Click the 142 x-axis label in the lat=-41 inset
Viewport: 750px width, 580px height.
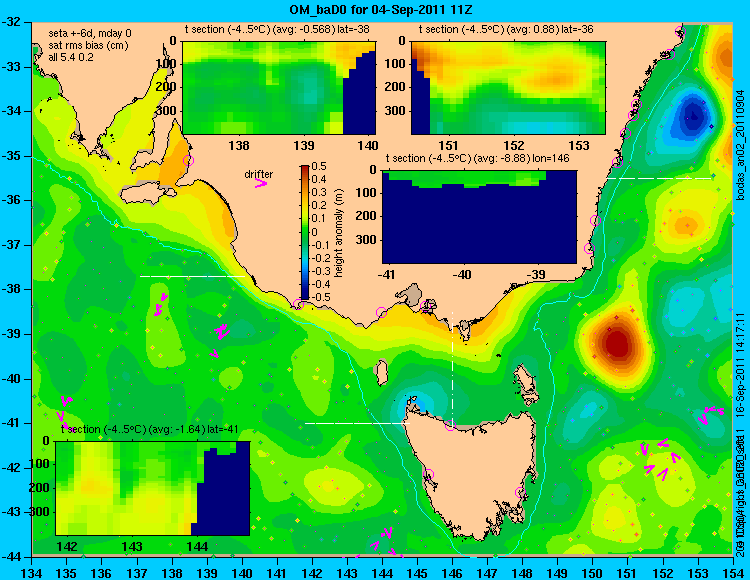coord(68,547)
